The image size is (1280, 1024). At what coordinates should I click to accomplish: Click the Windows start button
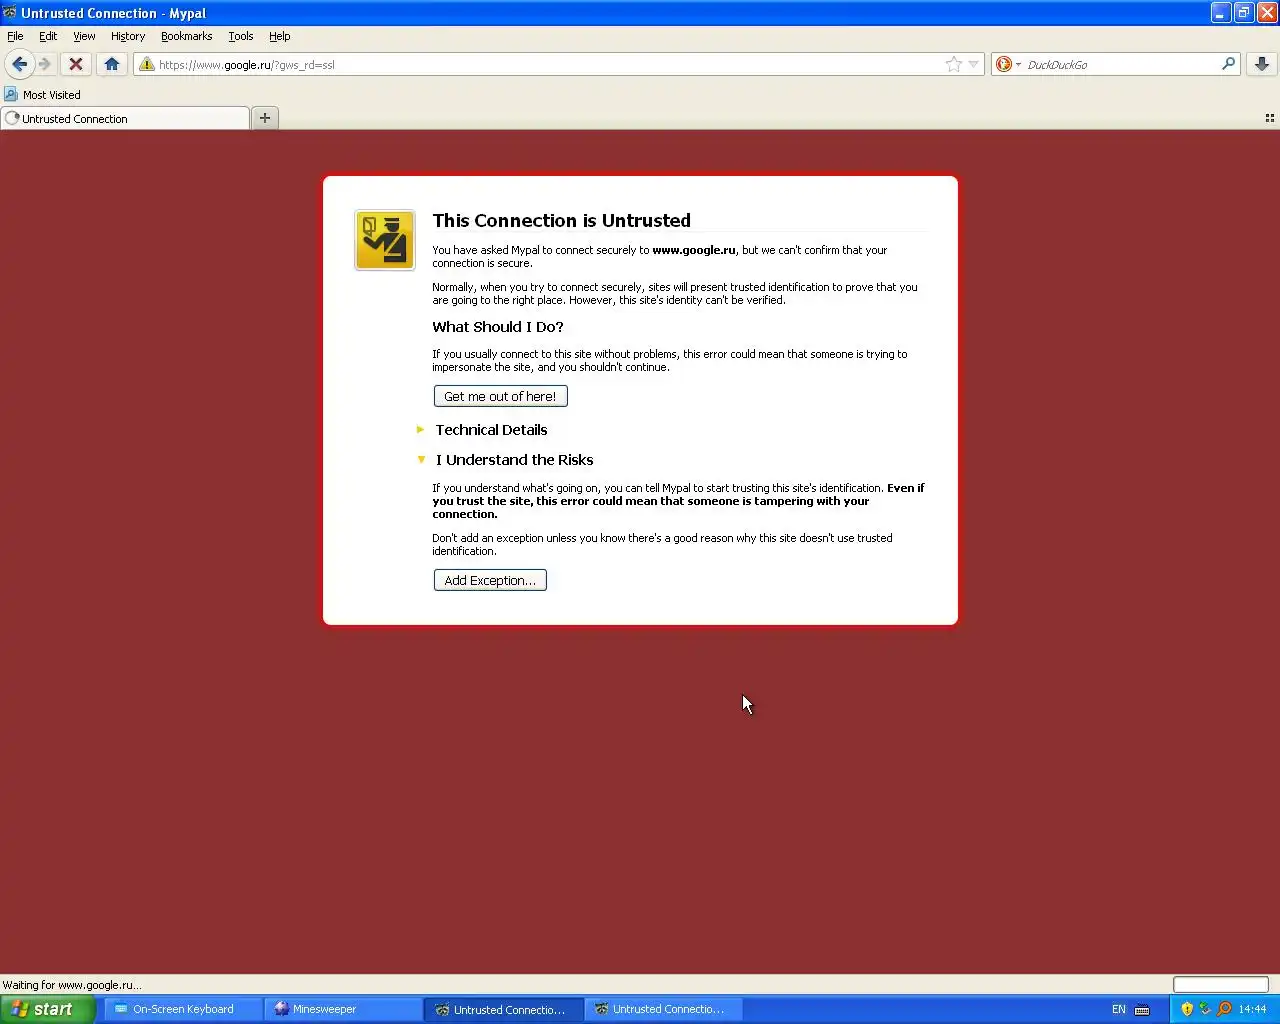(47, 1009)
